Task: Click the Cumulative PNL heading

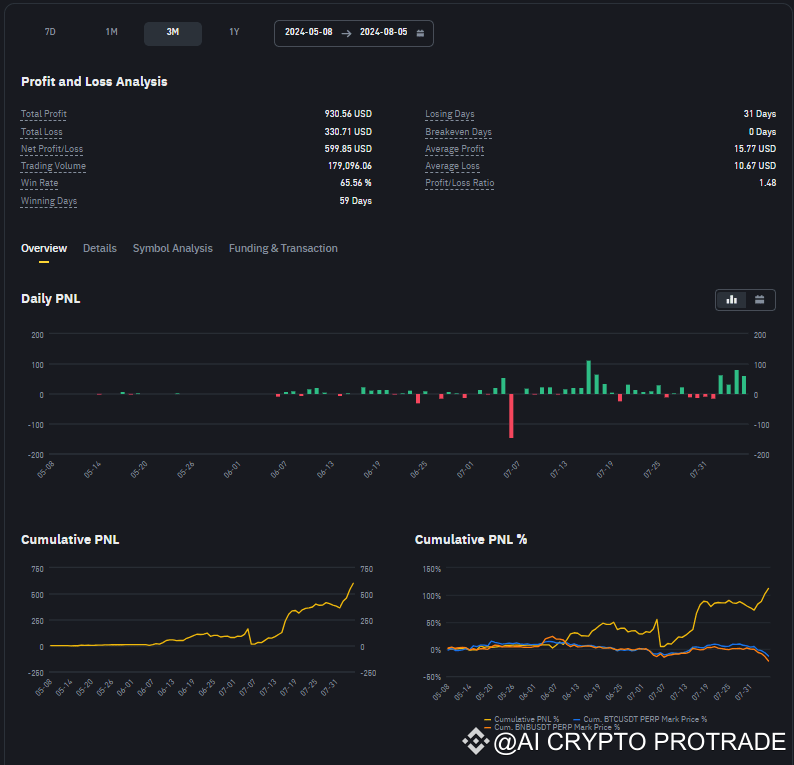Action: pos(70,540)
